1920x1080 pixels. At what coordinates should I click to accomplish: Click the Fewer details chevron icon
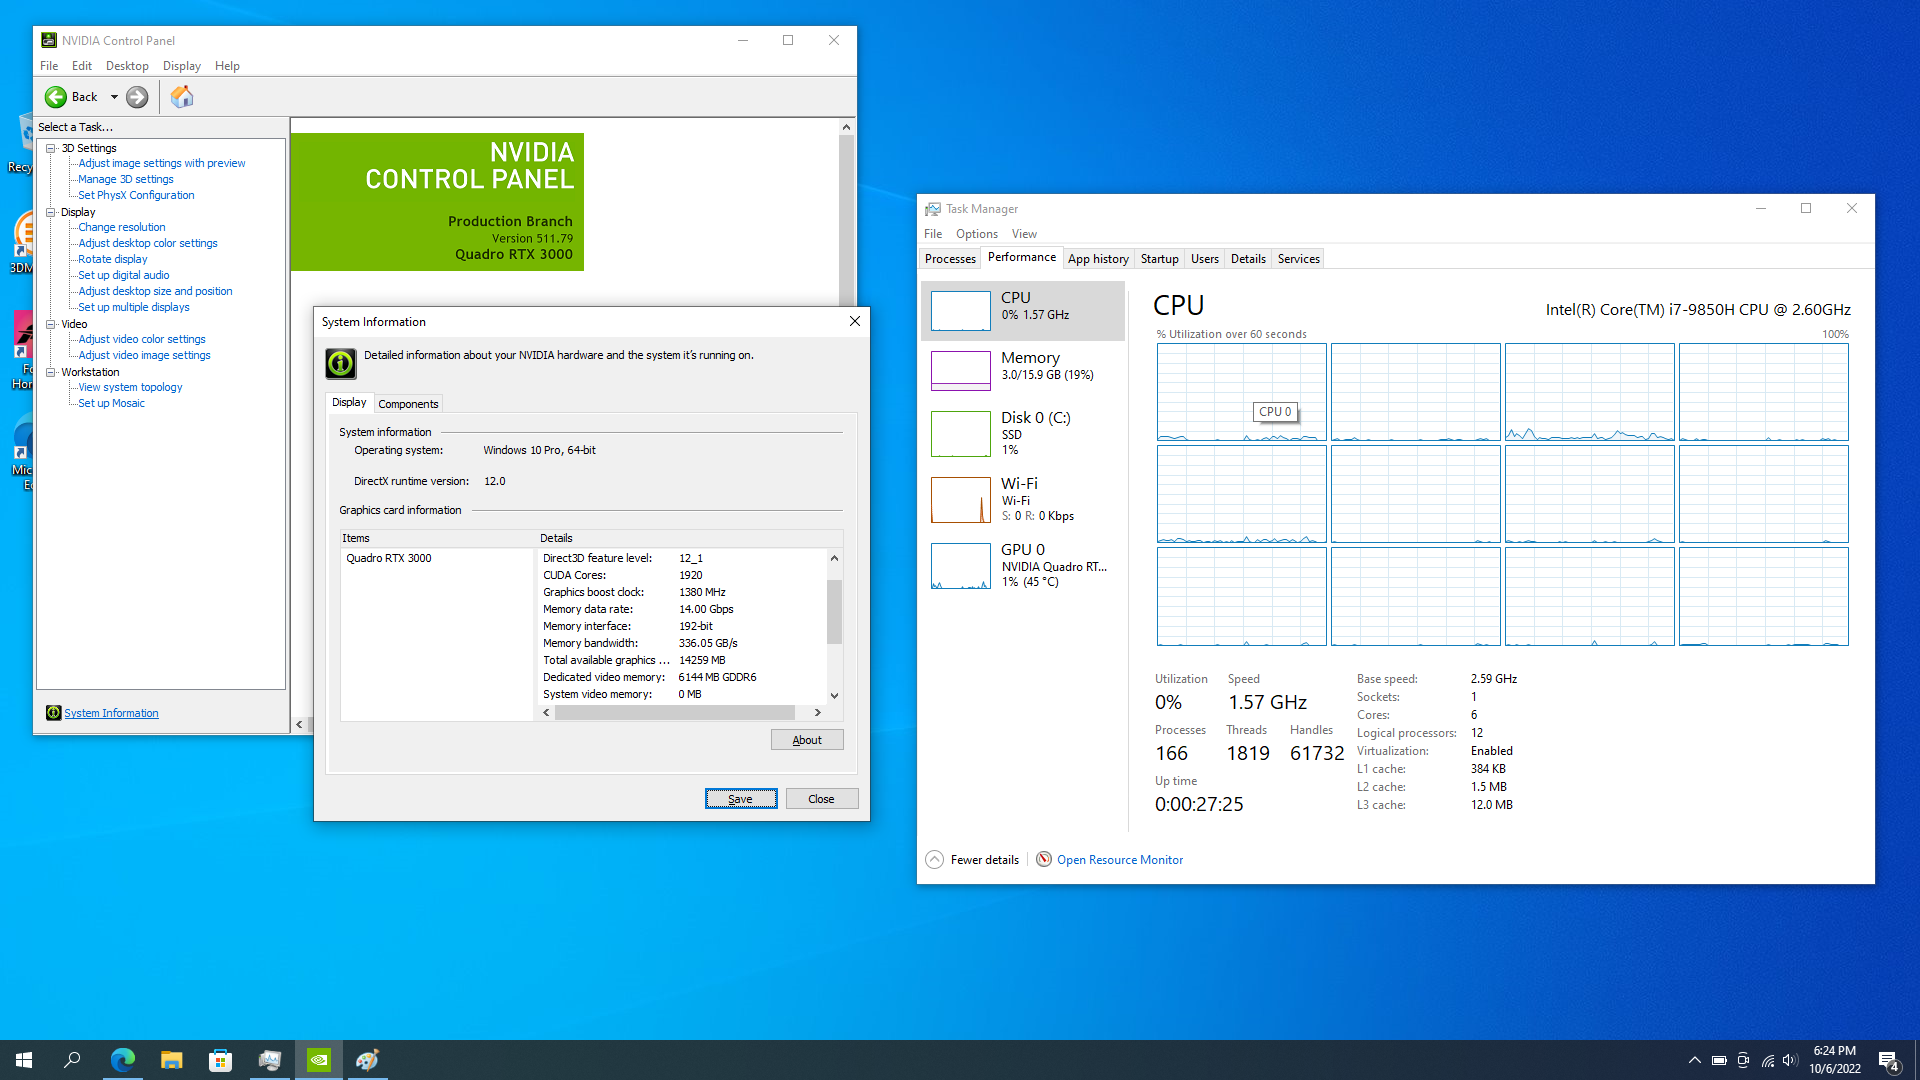coord(934,859)
